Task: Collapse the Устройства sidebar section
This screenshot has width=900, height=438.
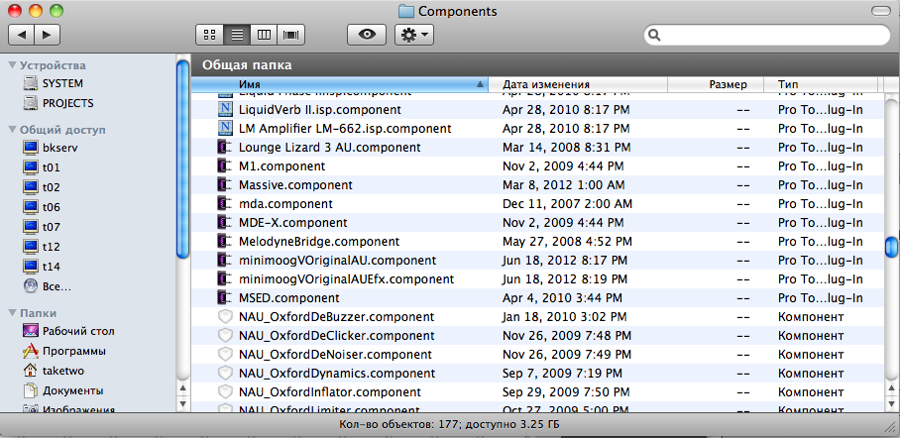Action: tap(13, 65)
